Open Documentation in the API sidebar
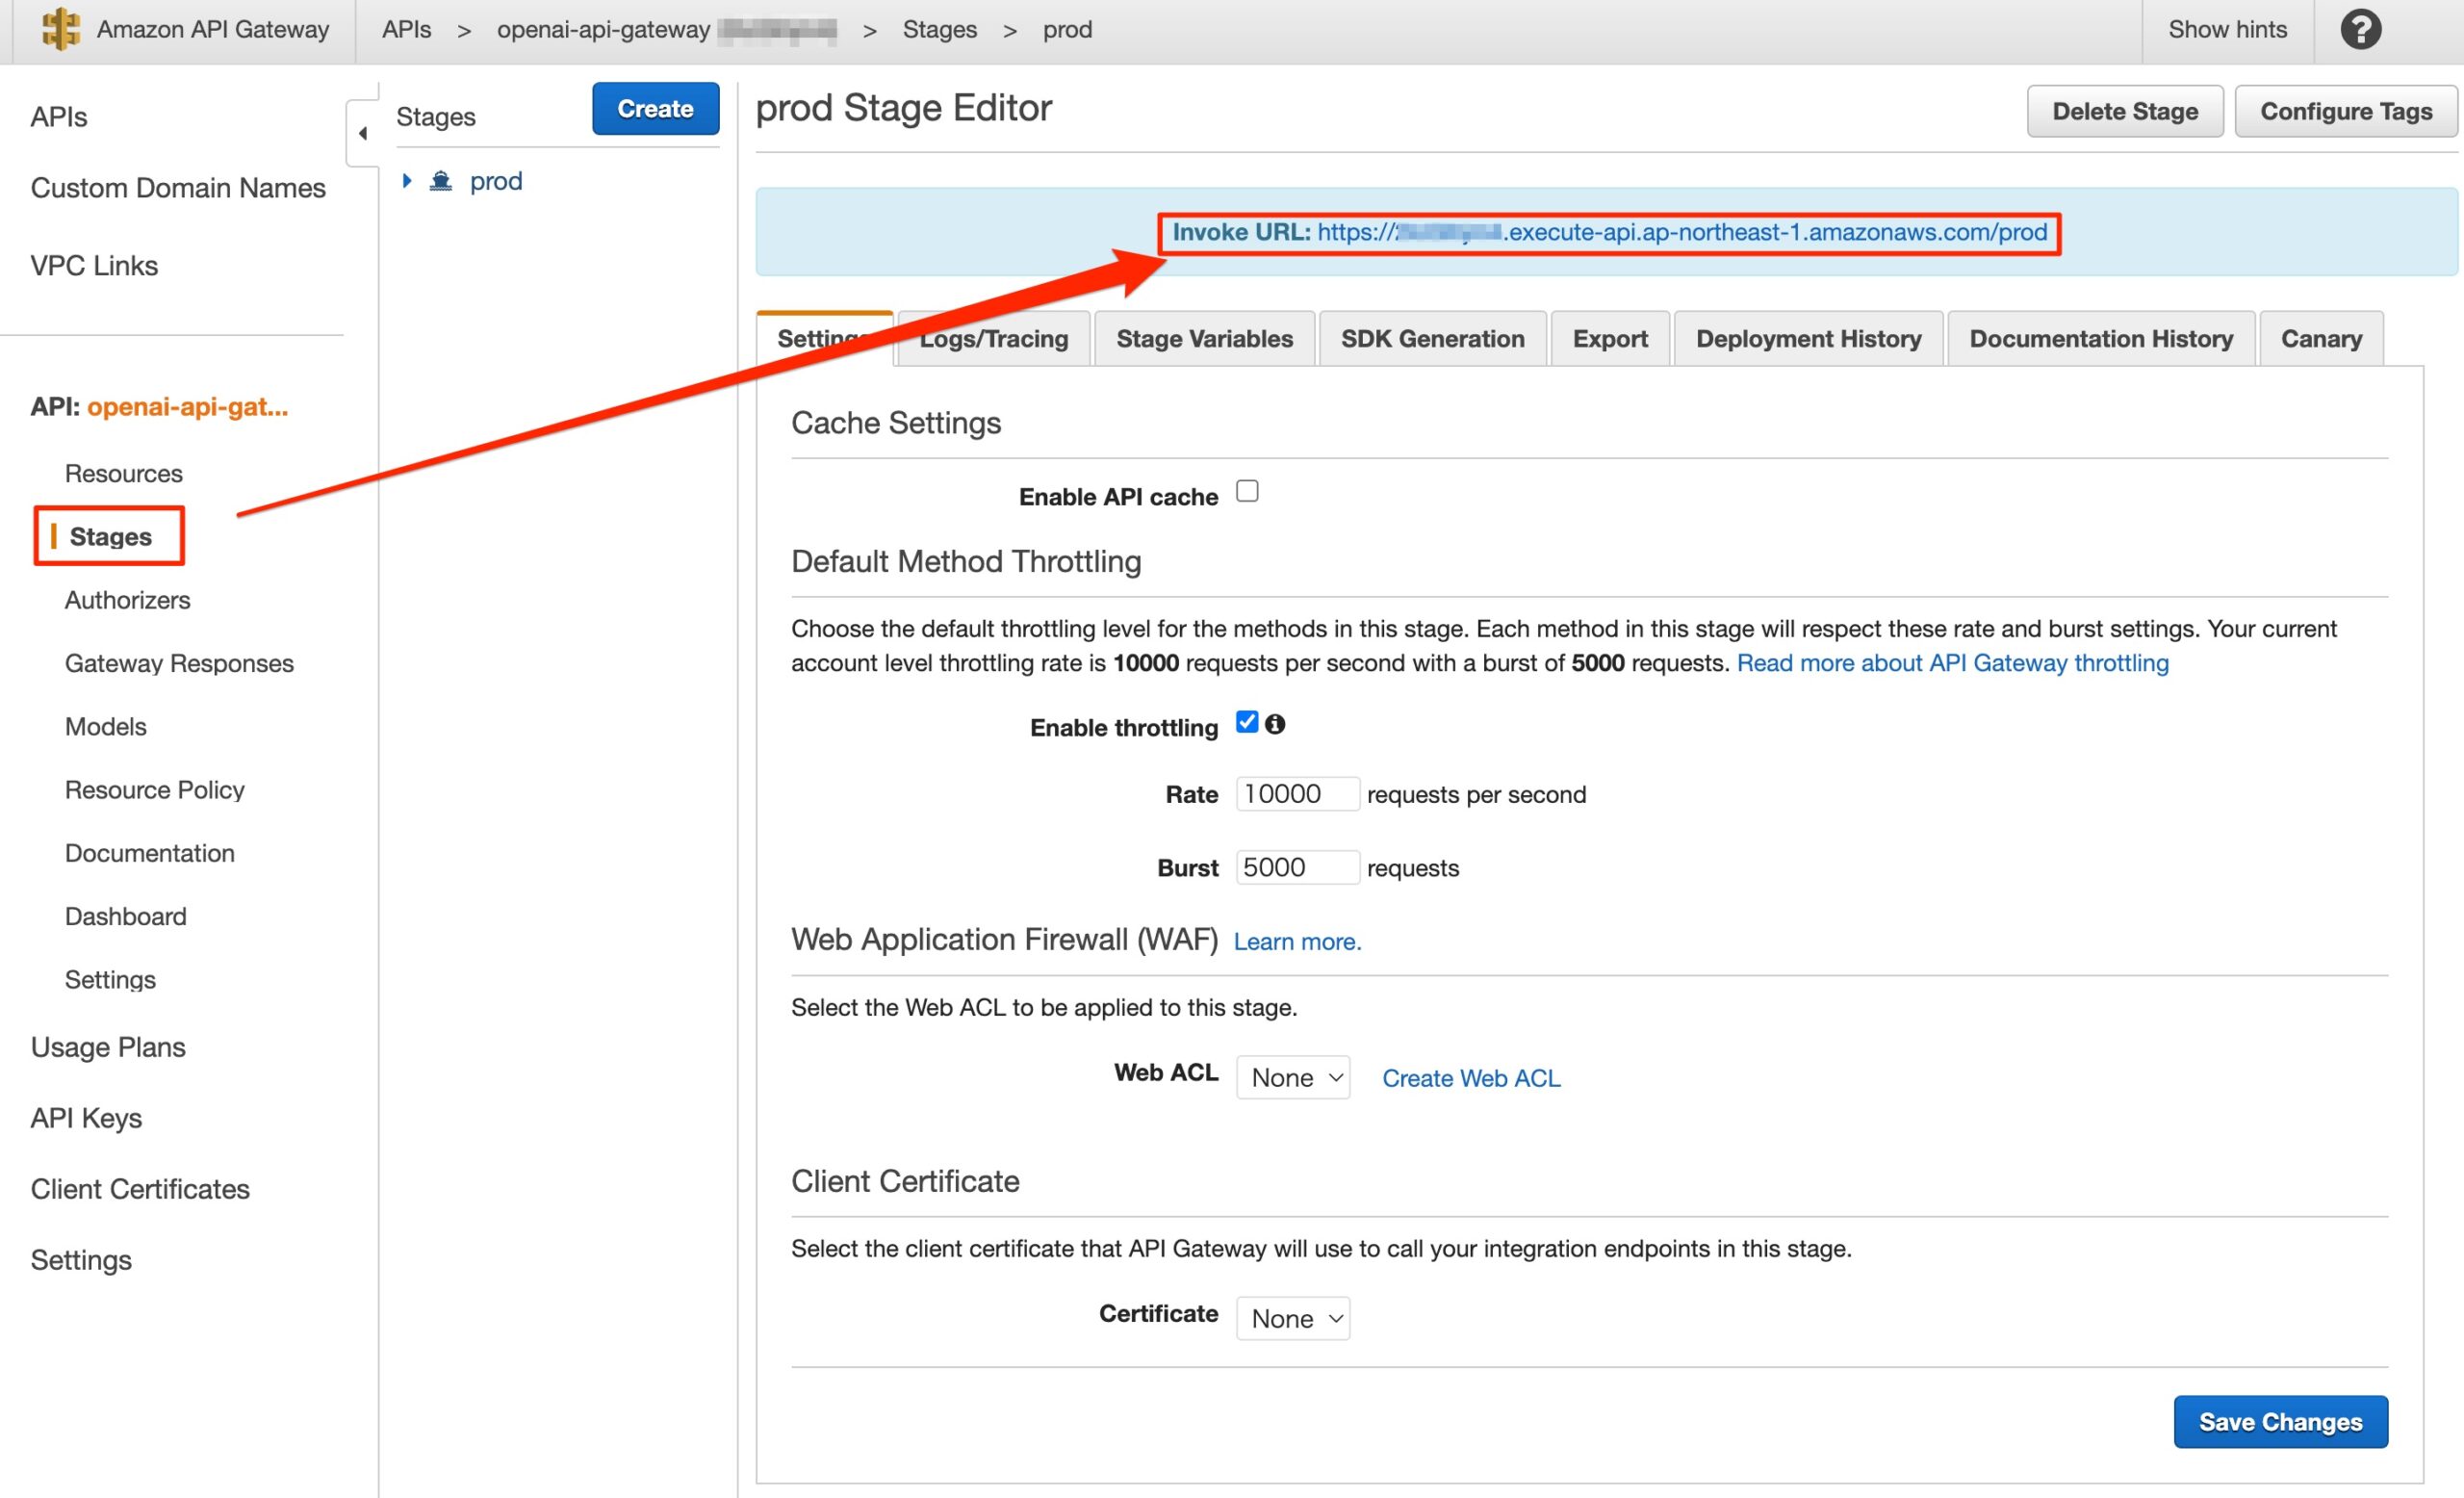This screenshot has width=2464, height=1498. click(150, 853)
